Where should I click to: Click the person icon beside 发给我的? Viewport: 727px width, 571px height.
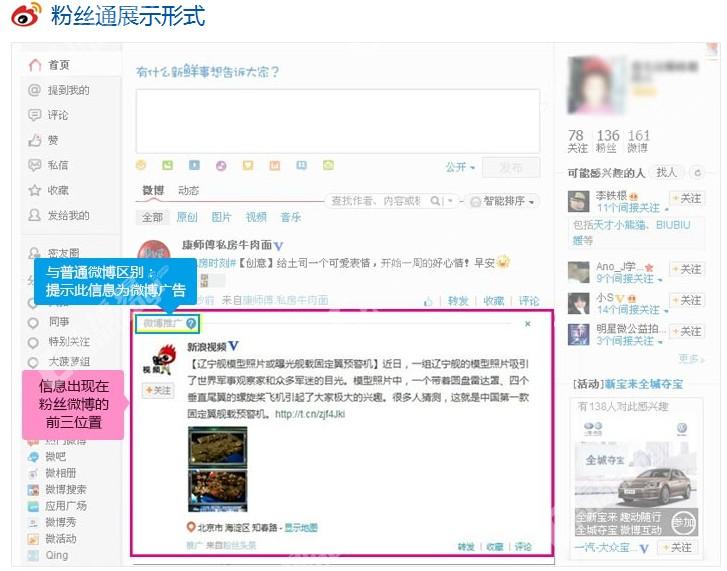click(35, 215)
